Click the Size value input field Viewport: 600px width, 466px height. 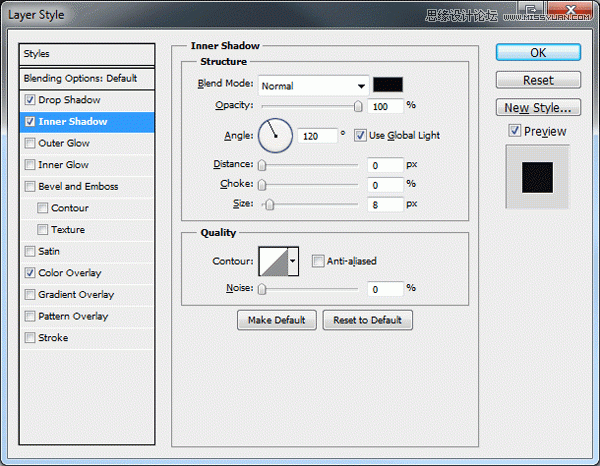[385, 204]
